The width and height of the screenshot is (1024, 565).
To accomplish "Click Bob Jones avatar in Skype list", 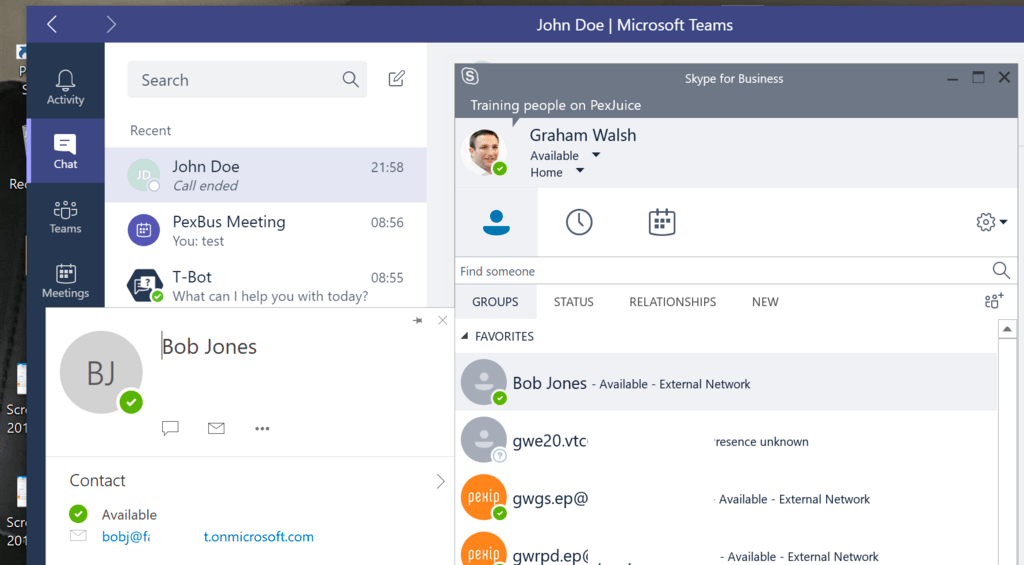I will tap(484, 382).
